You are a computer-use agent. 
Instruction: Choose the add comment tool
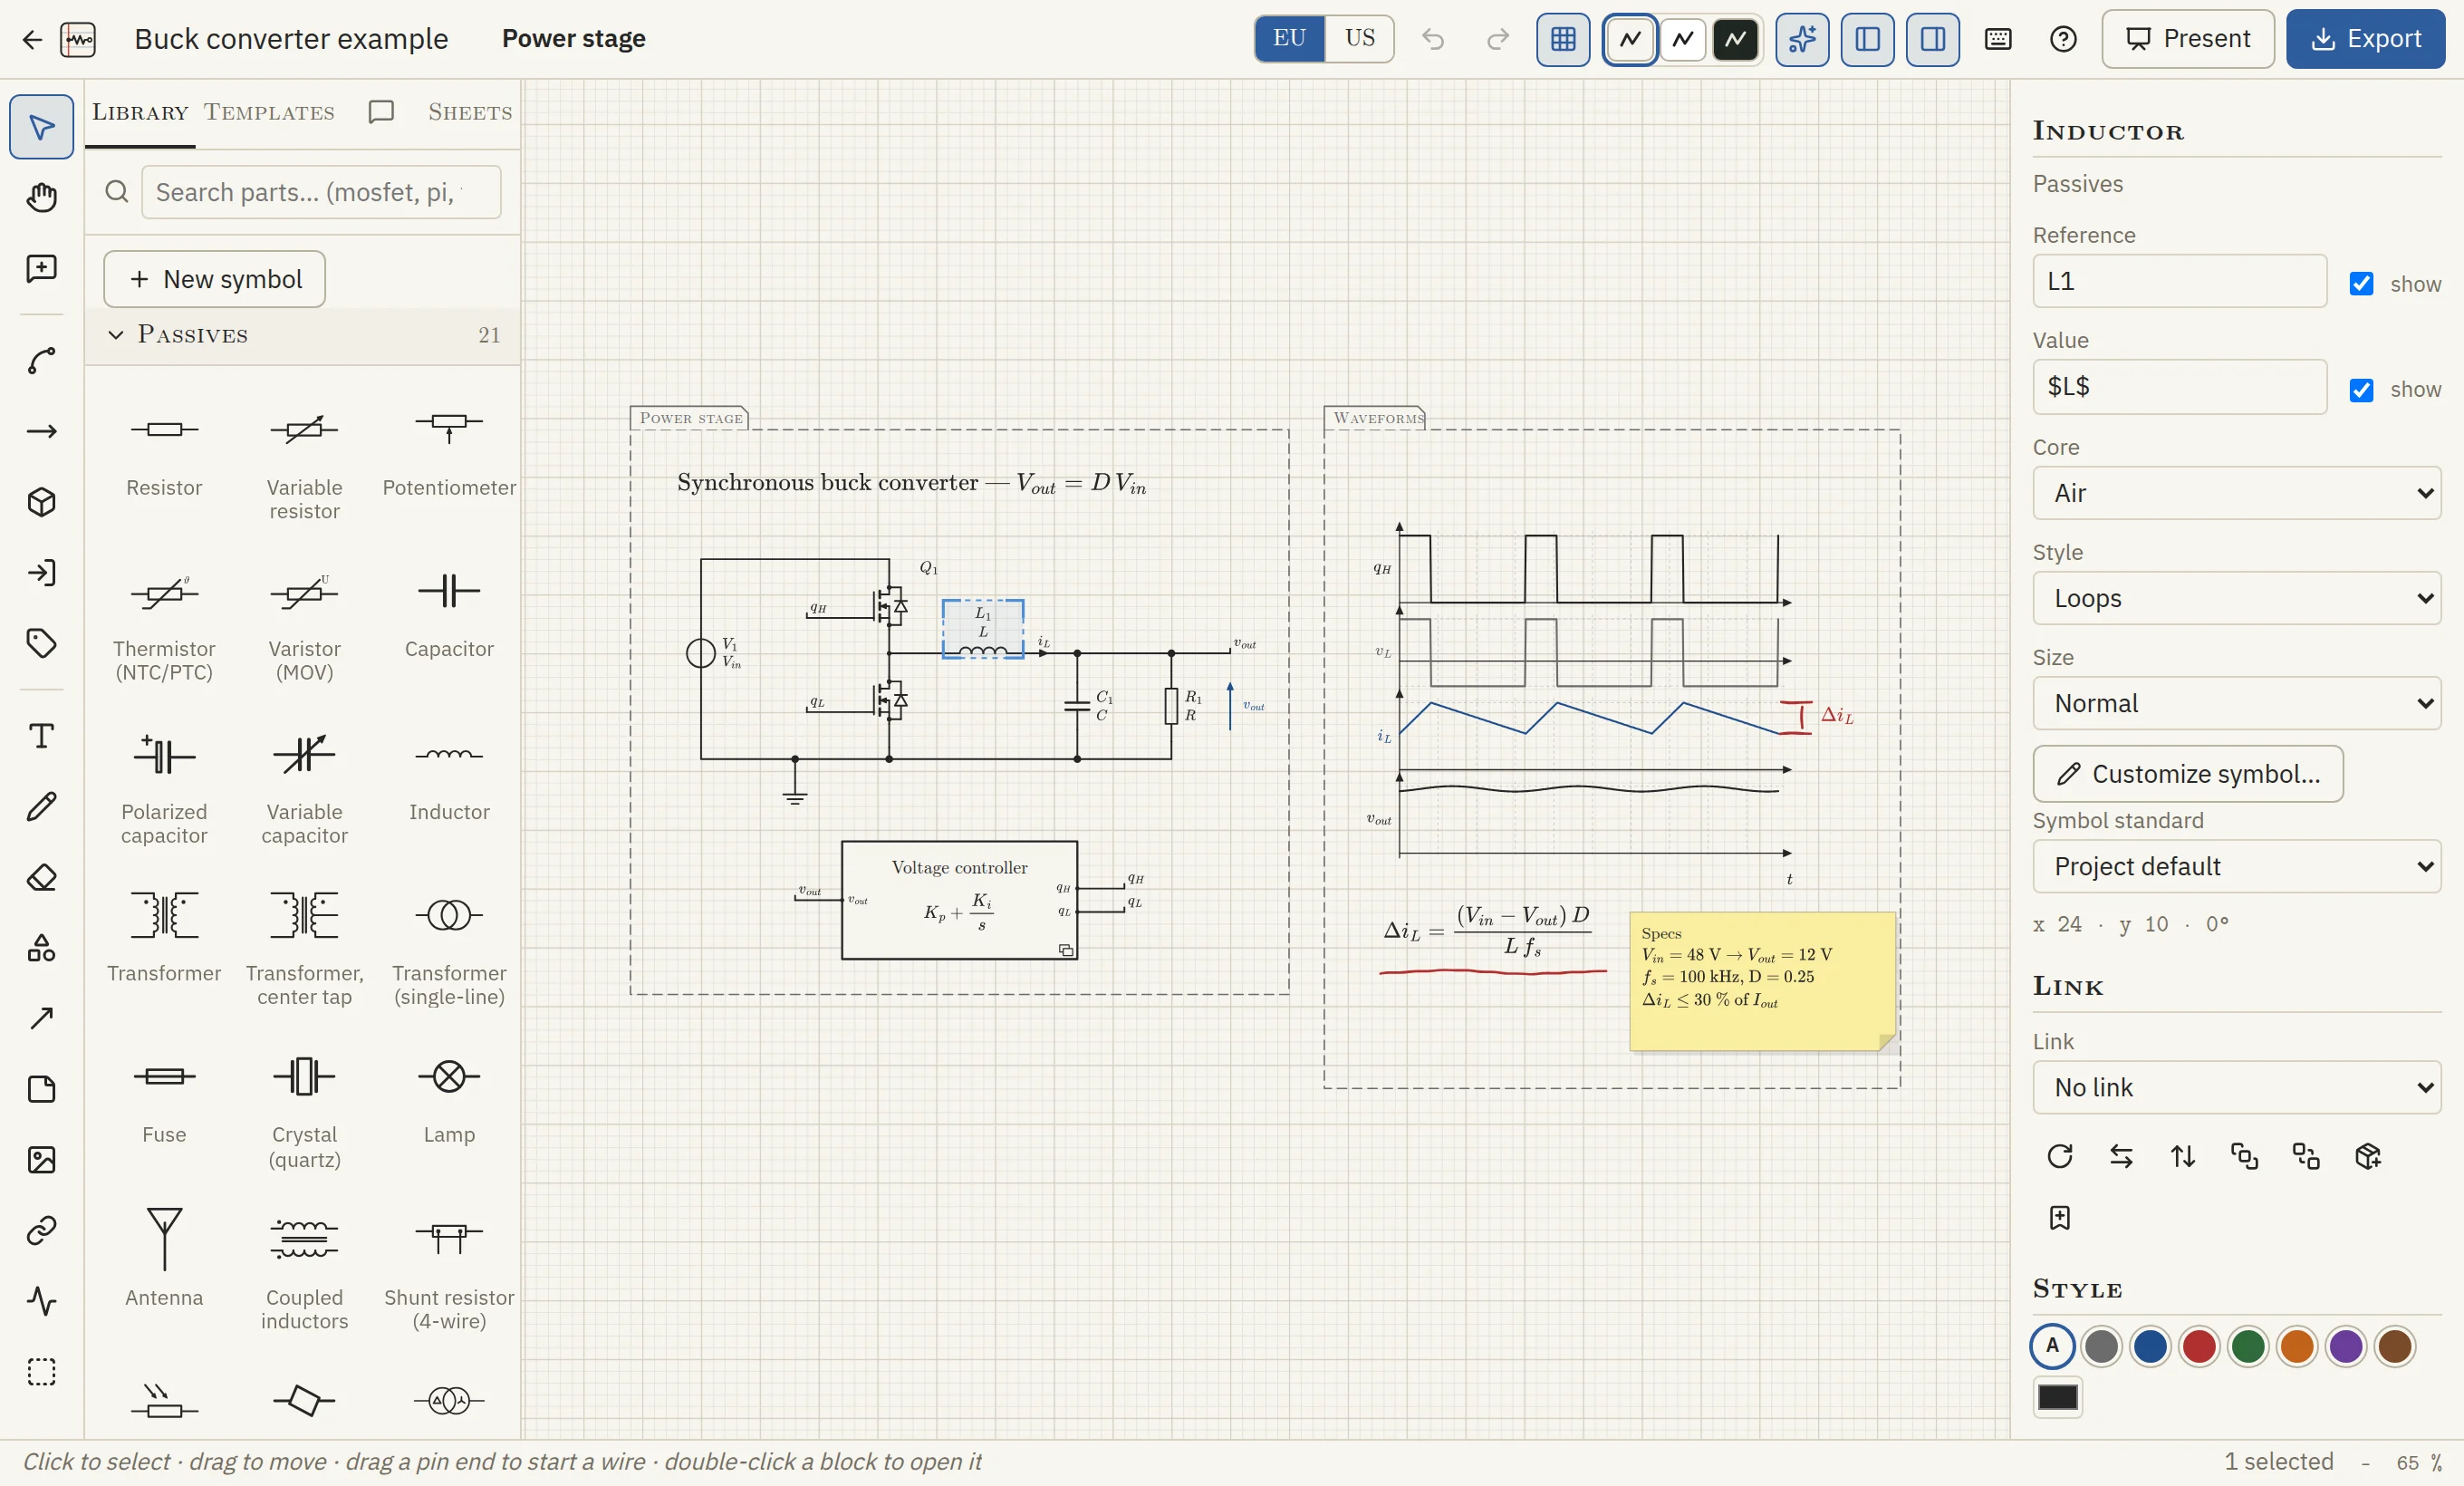pyautogui.click(x=41, y=268)
